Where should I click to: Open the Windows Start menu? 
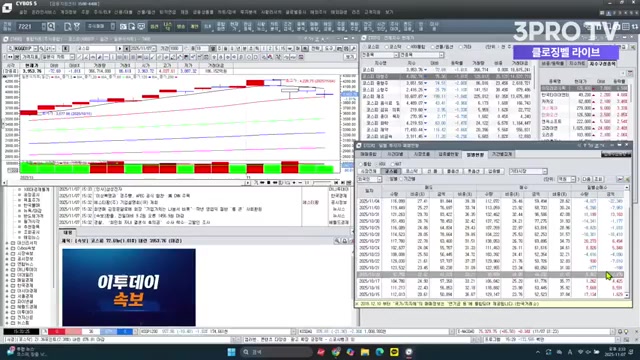(x=231, y=352)
